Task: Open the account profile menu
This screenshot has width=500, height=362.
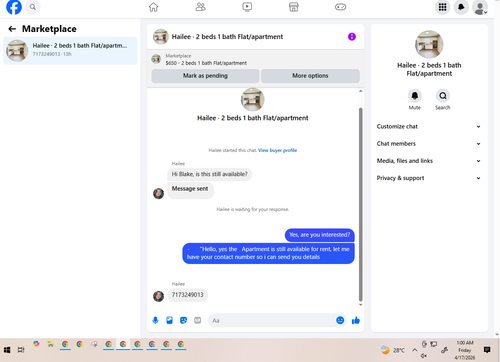Action: (x=480, y=7)
